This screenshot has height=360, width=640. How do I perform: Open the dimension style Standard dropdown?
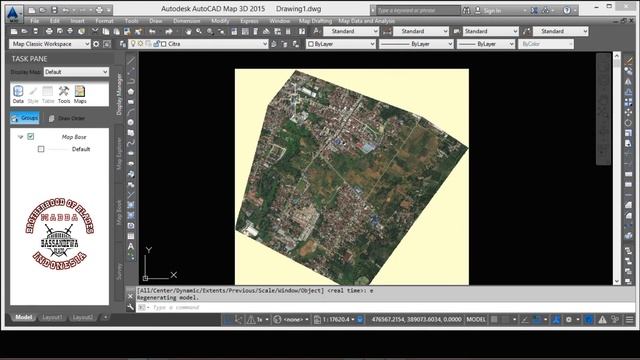[421, 31]
